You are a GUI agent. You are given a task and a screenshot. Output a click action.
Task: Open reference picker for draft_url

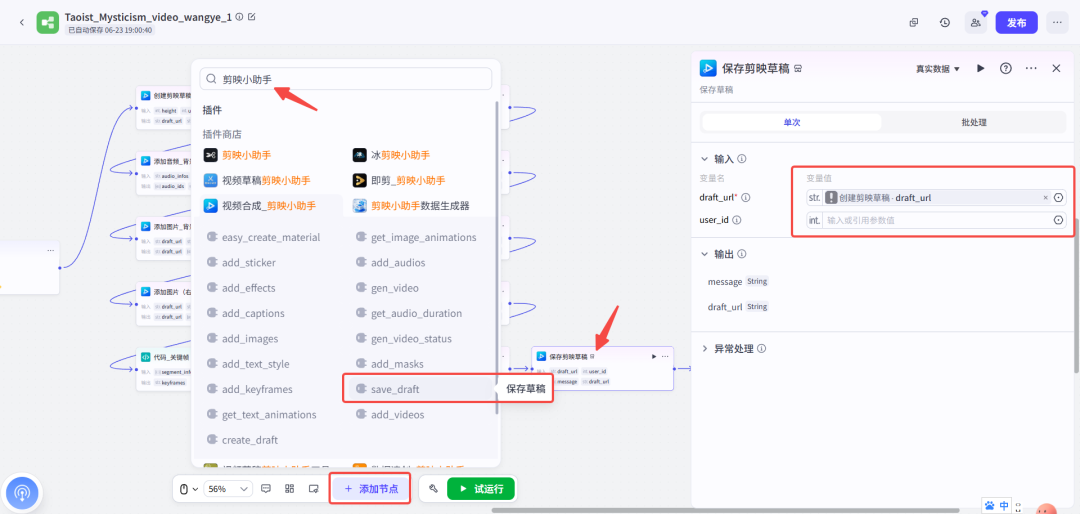tap(1059, 198)
